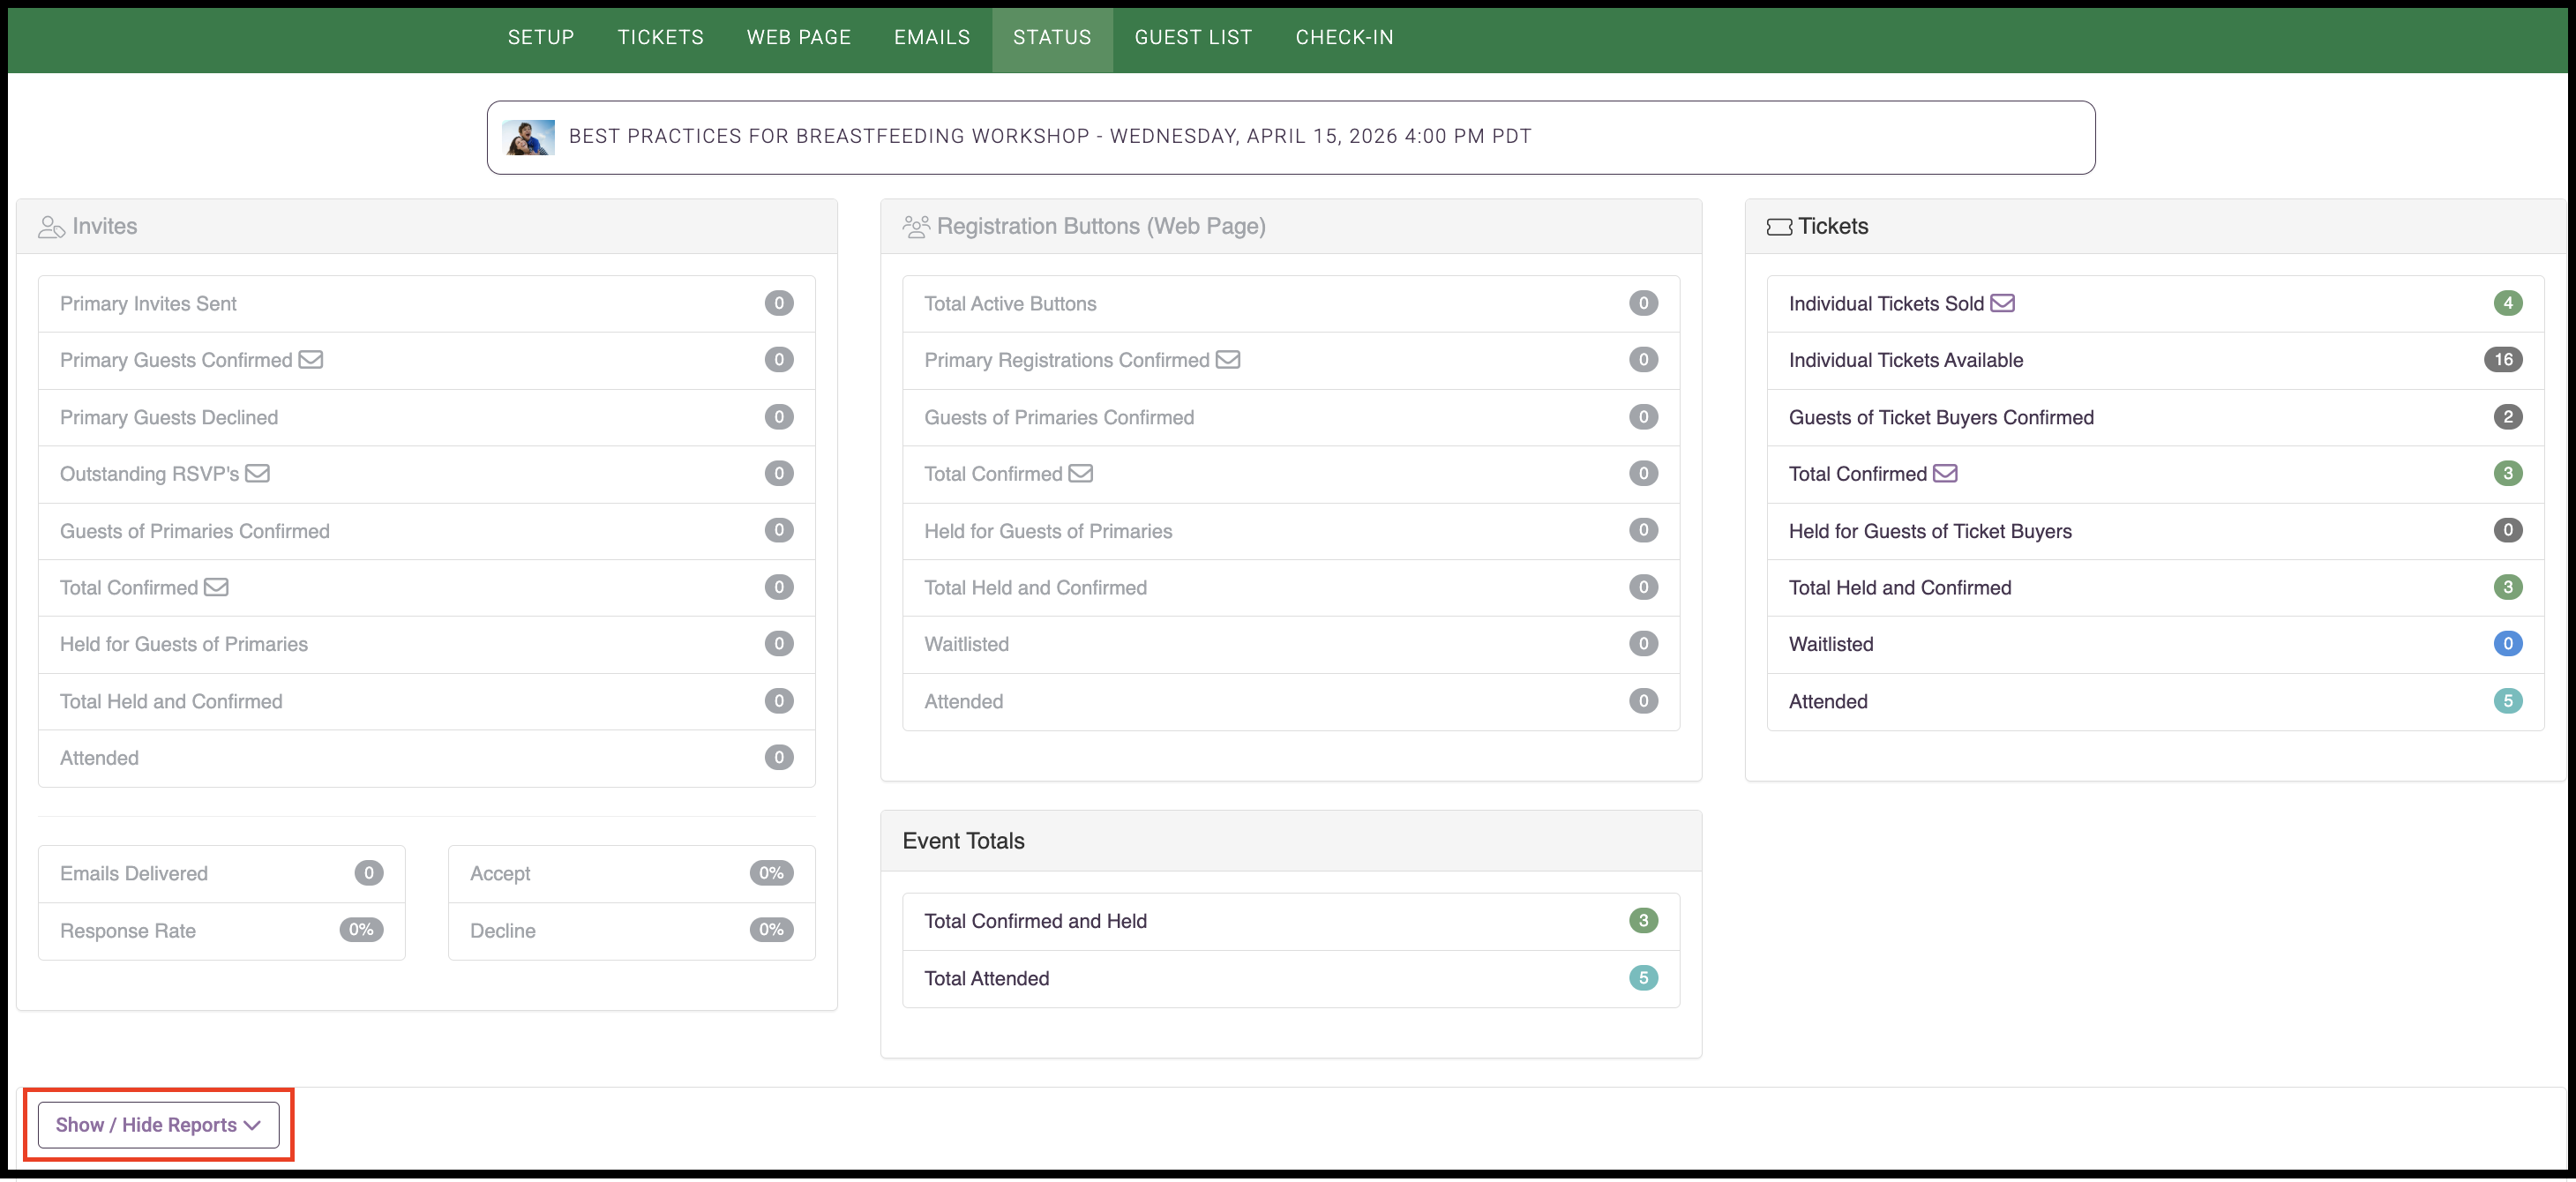Viewport: 2576px width, 1182px height.
Task: Click envelope icon beside Primary Registrations Confirmed
Action: point(1228,360)
